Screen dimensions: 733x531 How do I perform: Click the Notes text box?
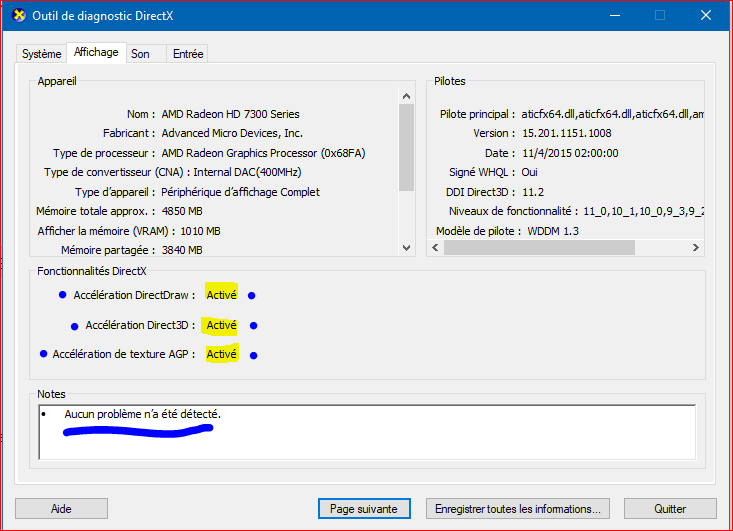pyautogui.click(x=367, y=432)
